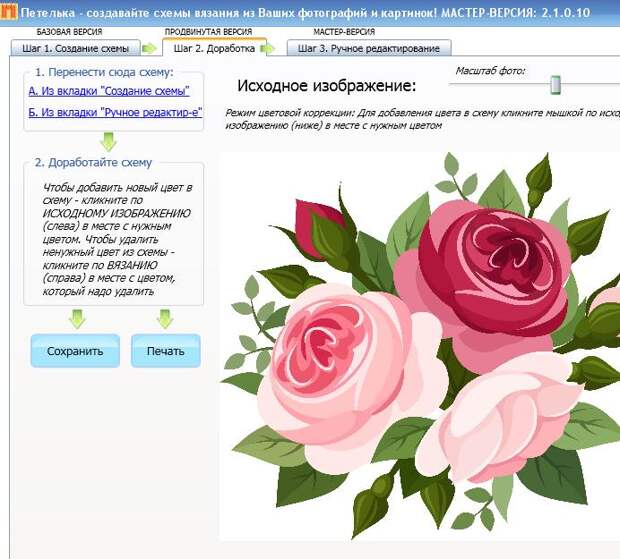
Task: Click slider track left of the Масштаб фото handle
Action: click(x=500, y=84)
